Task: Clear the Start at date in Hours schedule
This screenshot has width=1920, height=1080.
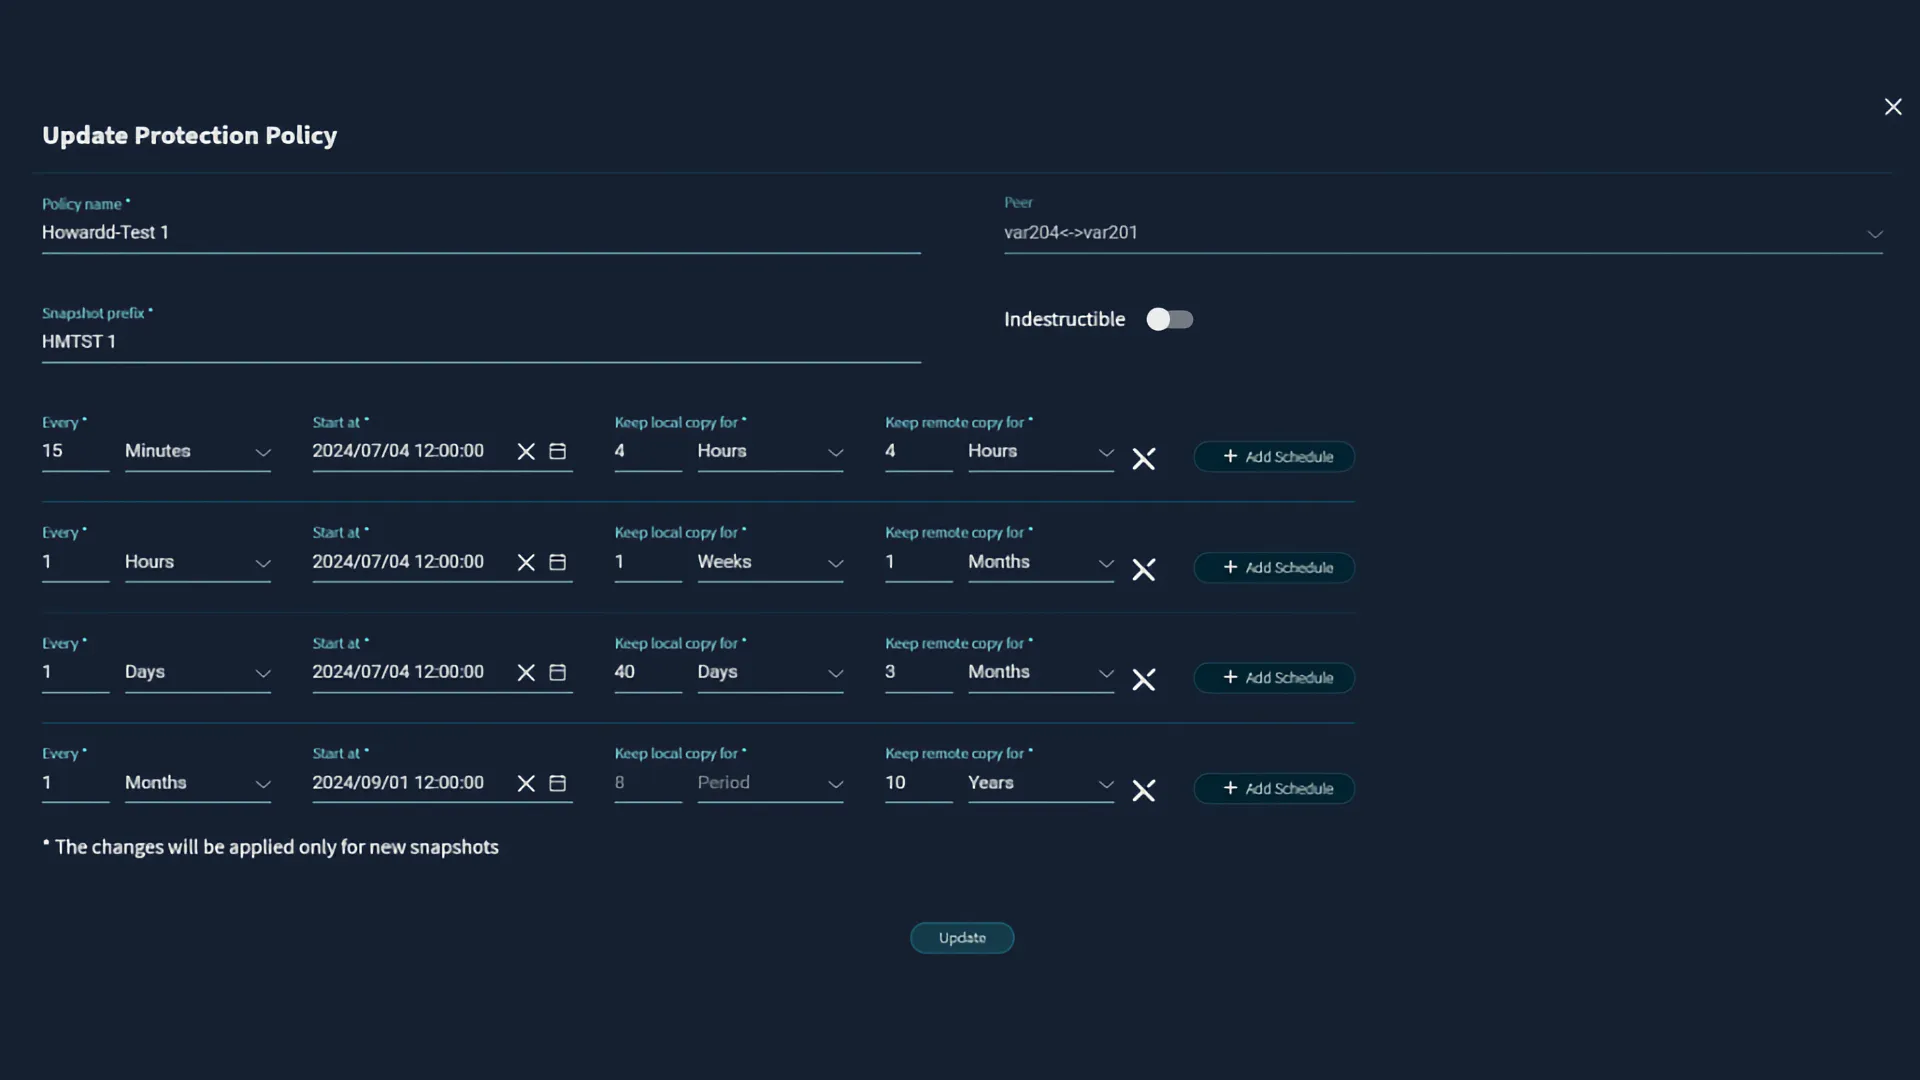Action: coord(526,563)
